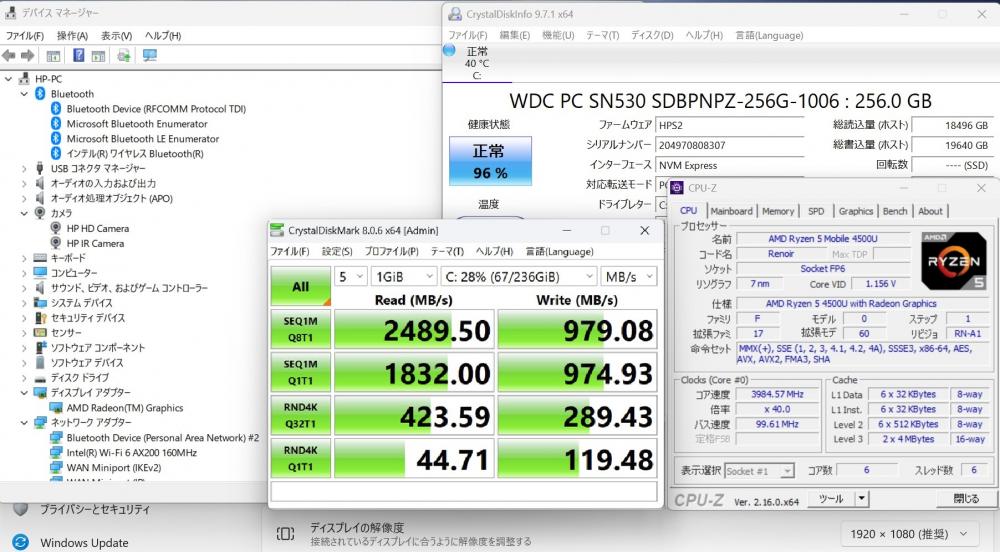Open drive dropdown C: 28% (67/236GiB)
This screenshot has width=1000, height=552.
coord(518,277)
